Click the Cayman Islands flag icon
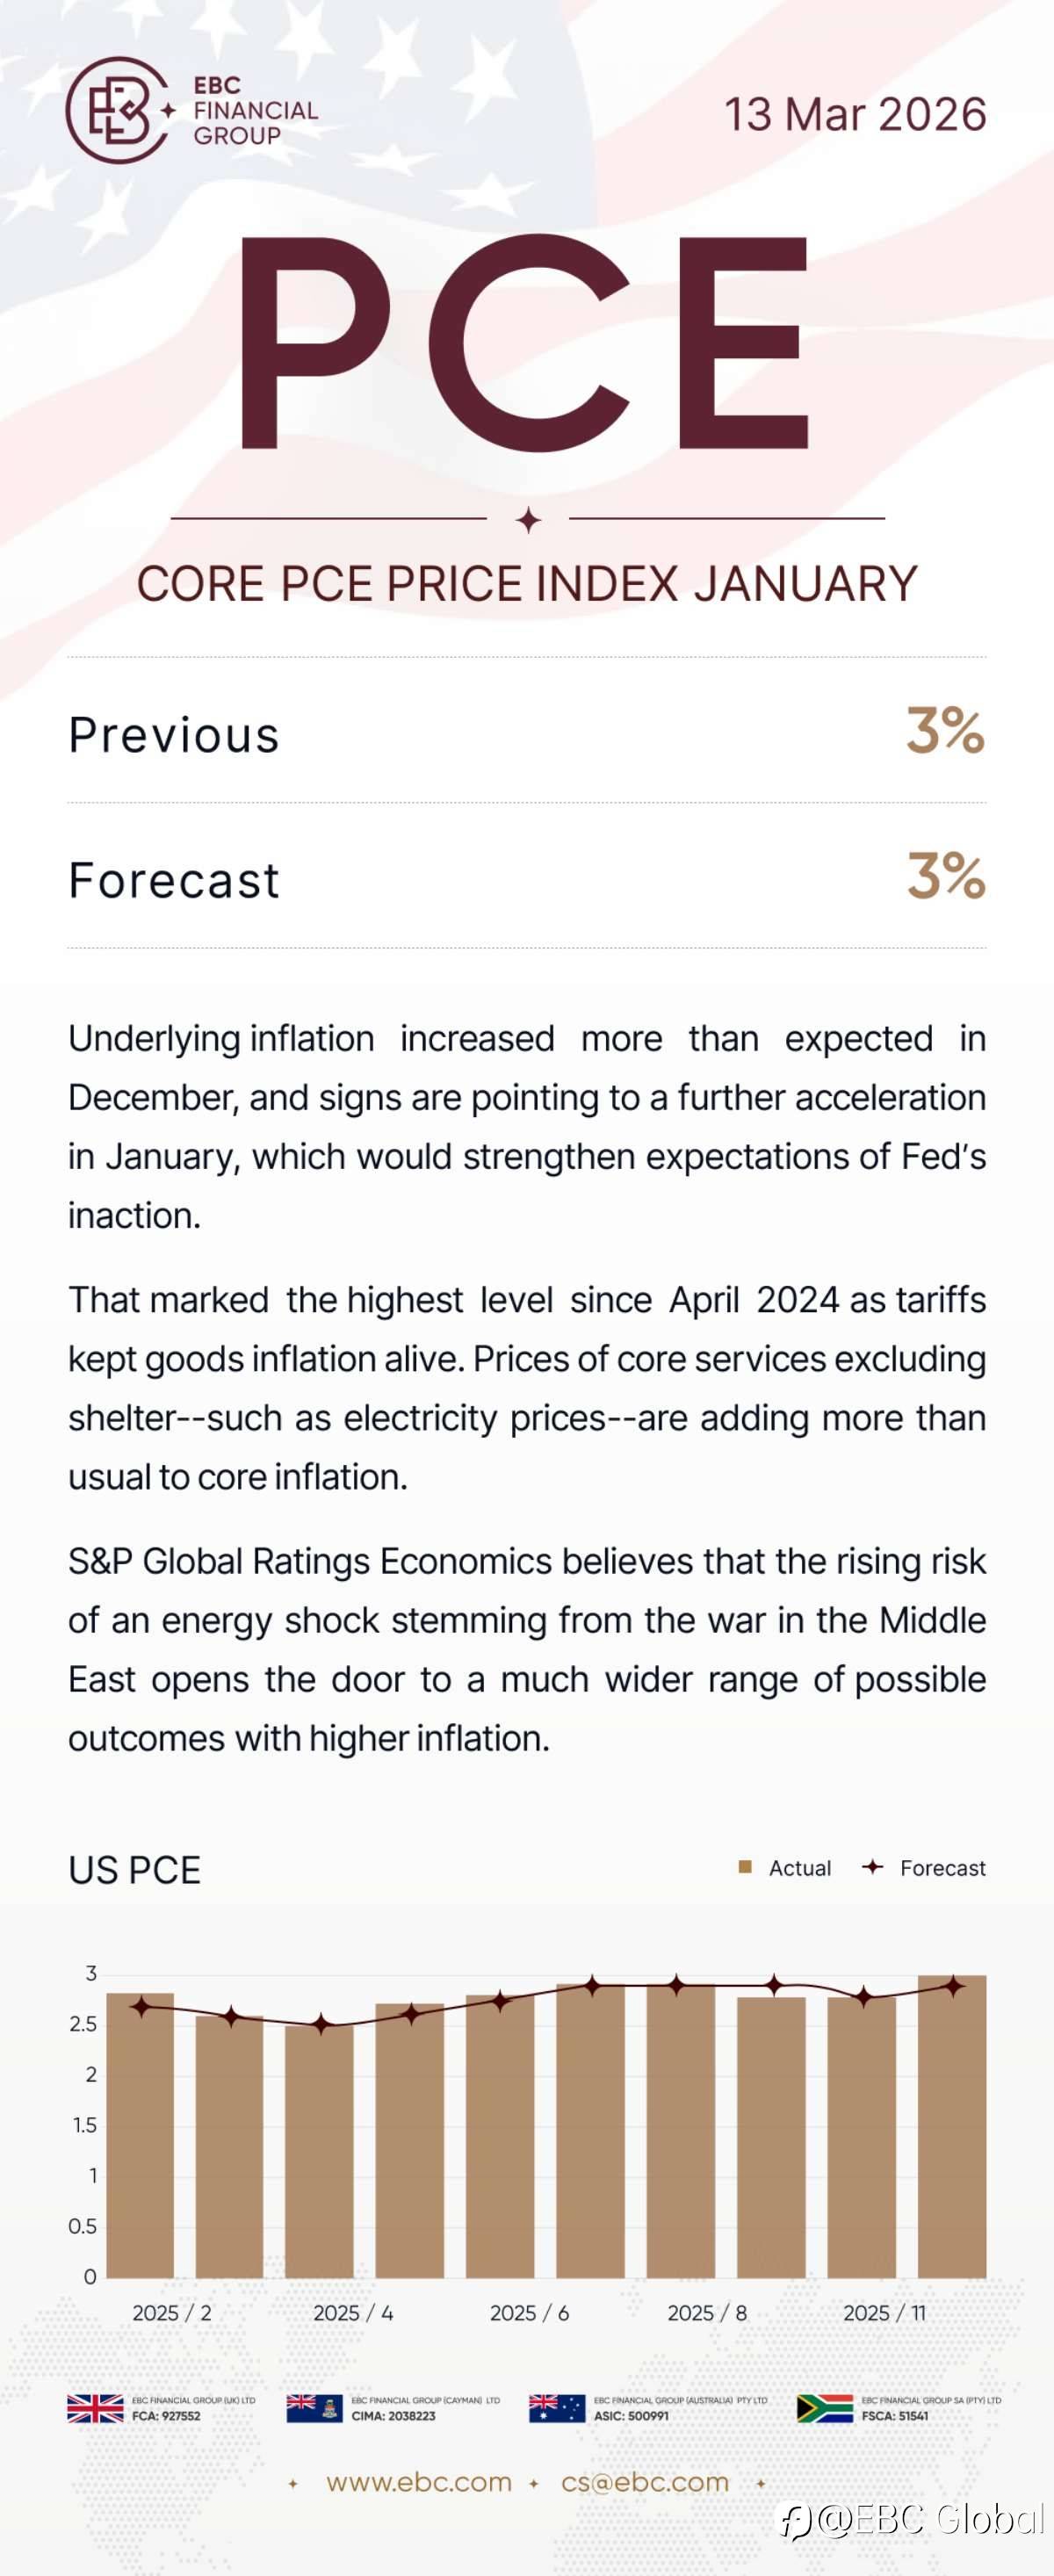 tap(314, 2408)
